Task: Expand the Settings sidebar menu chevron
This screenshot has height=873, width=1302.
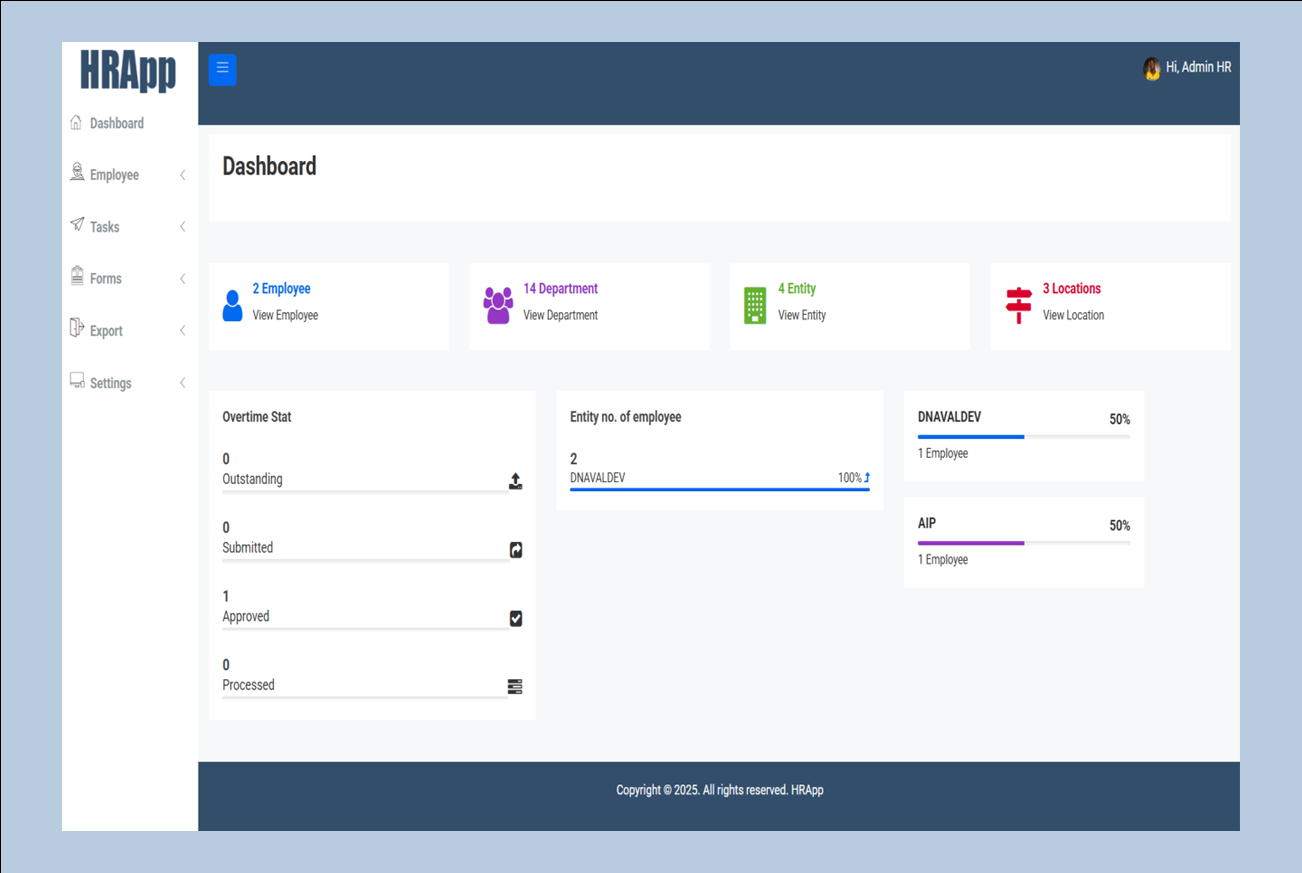Action: click(182, 383)
